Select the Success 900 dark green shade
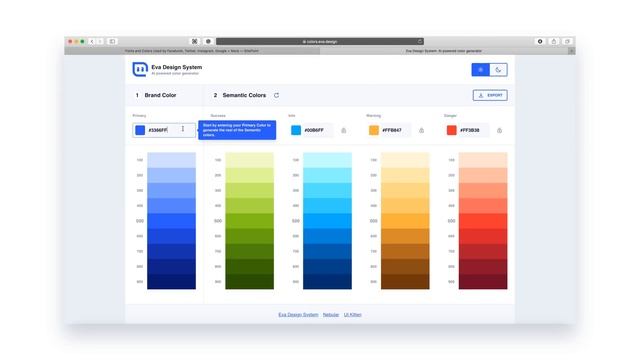 coord(249,282)
